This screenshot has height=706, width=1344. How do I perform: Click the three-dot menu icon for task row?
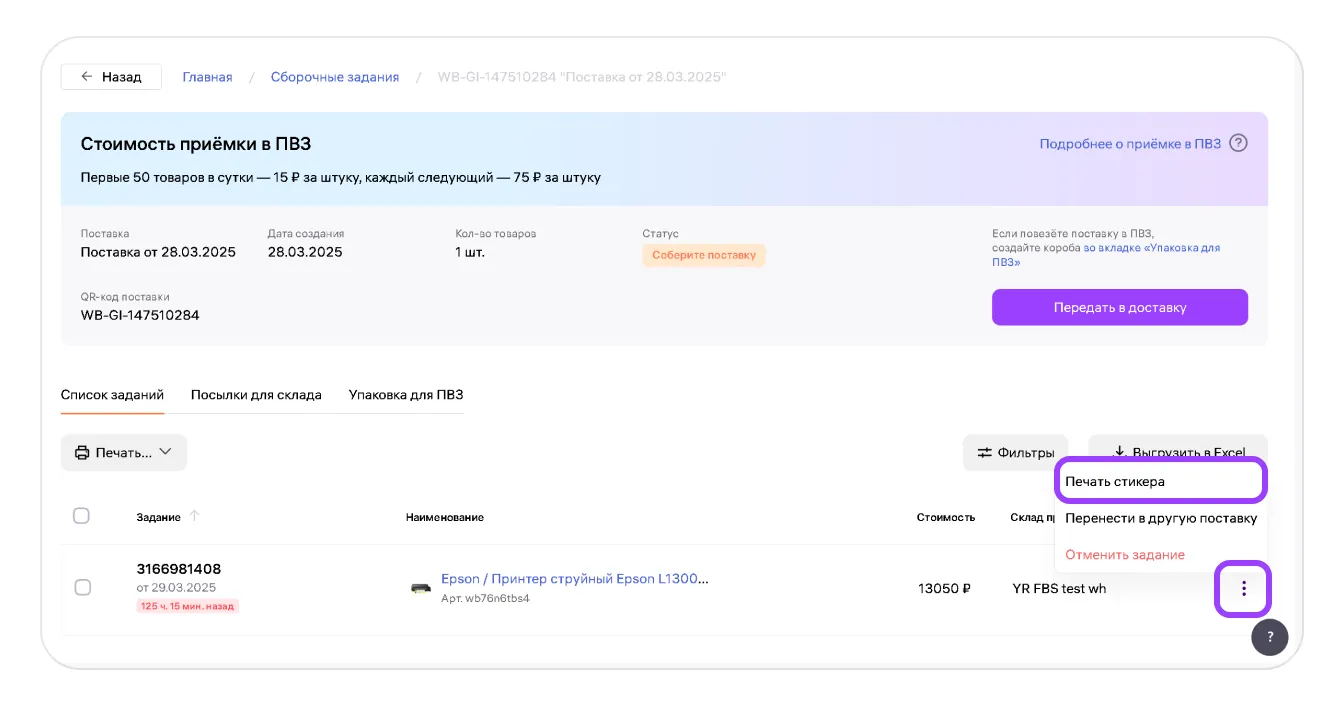pyautogui.click(x=1243, y=589)
